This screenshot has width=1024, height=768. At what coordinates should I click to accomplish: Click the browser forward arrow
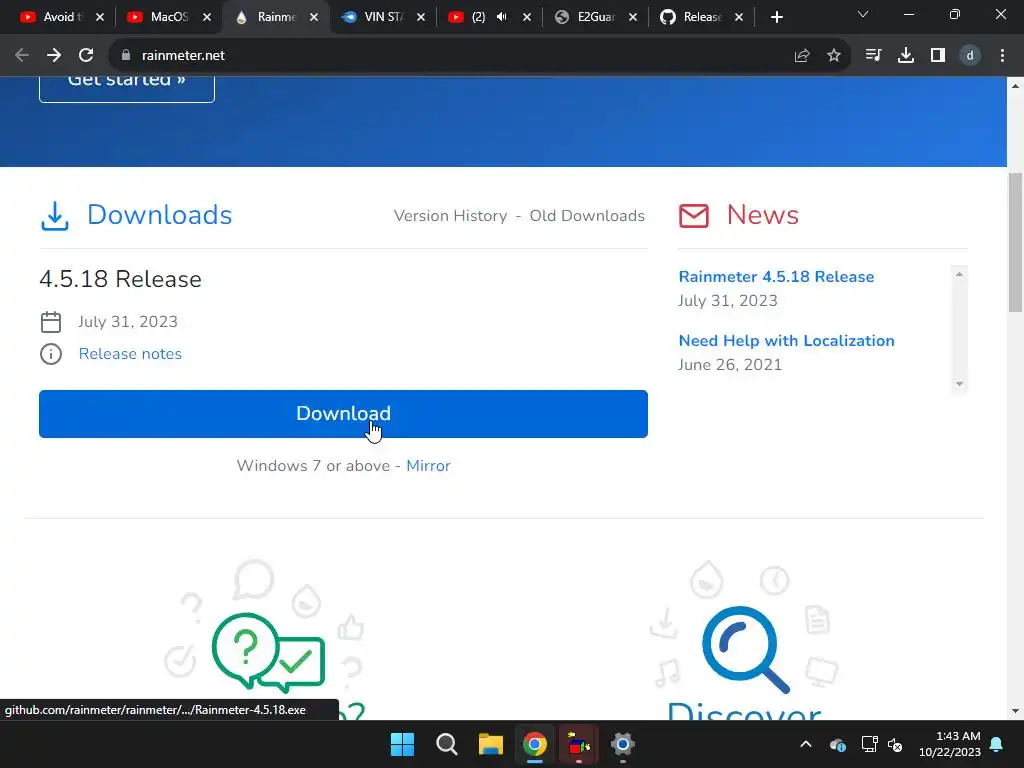(54, 56)
